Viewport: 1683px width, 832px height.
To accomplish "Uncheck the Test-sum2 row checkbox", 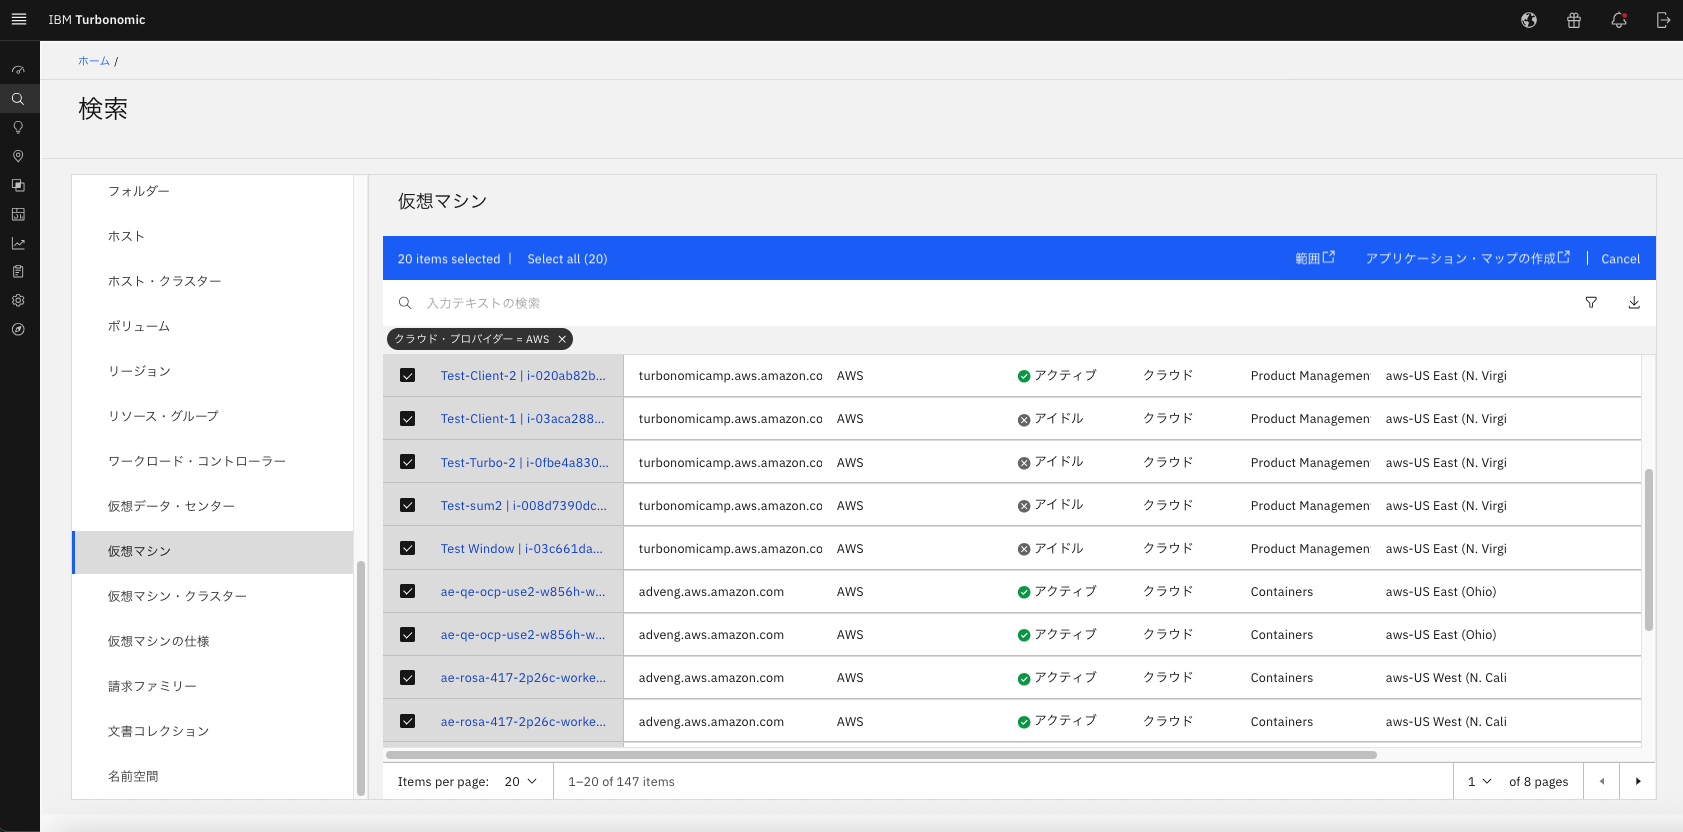I will click(408, 505).
